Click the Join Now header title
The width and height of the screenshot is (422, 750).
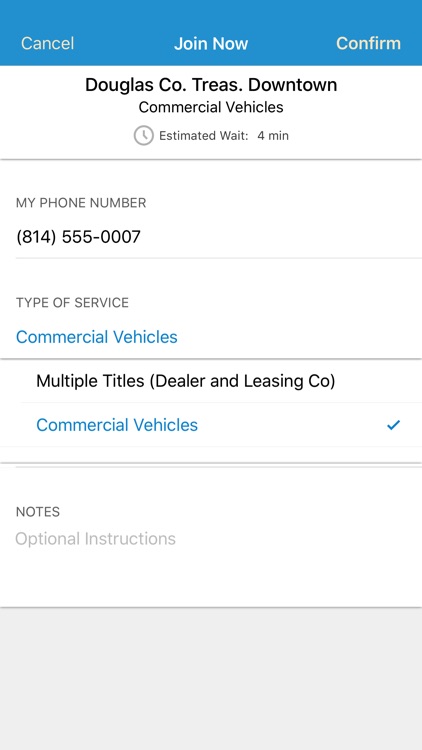coord(211,43)
